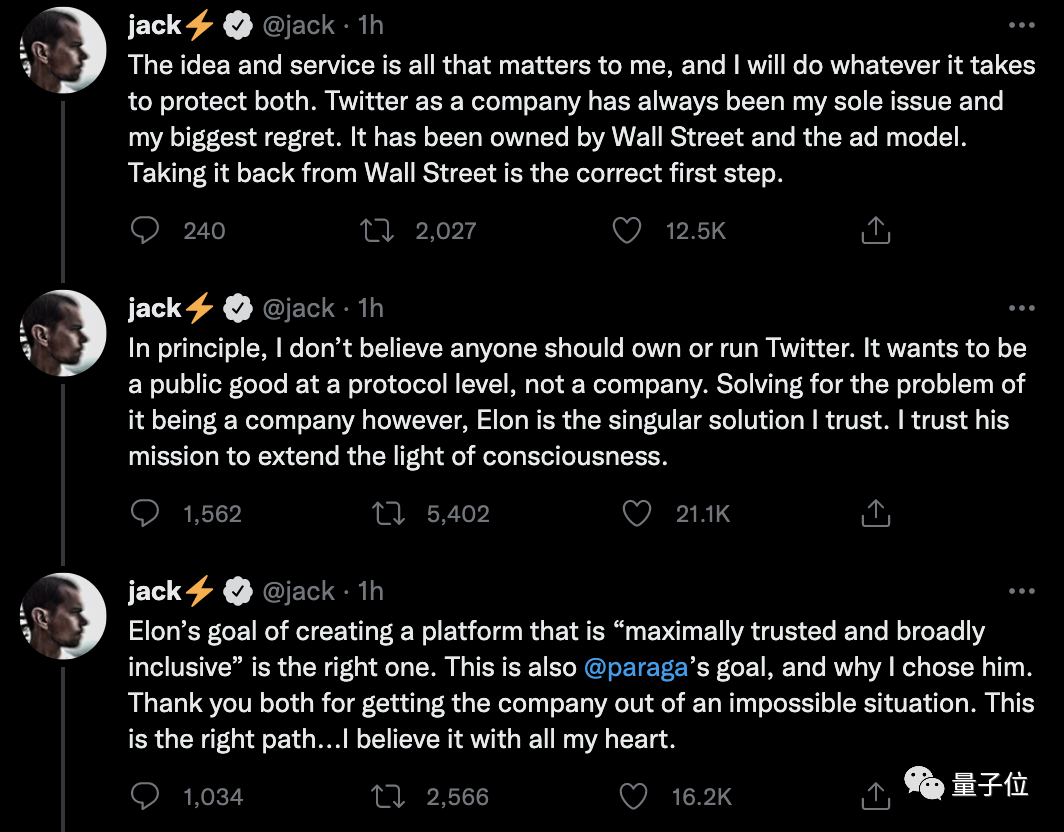The image size is (1064, 832).
Task: Share the Wall Street tweet
Action: pos(875,231)
